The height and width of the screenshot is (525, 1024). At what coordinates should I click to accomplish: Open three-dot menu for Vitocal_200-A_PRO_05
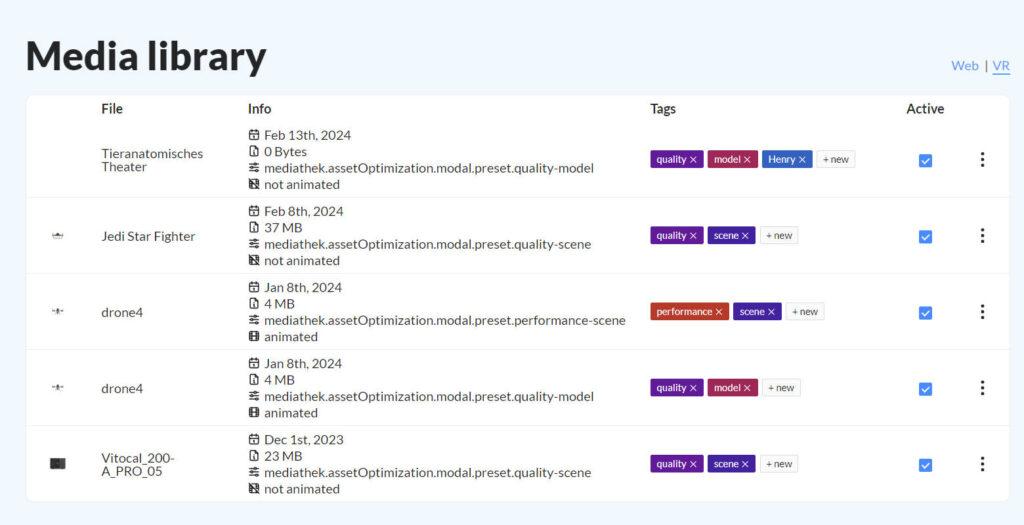[x=982, y=464]
